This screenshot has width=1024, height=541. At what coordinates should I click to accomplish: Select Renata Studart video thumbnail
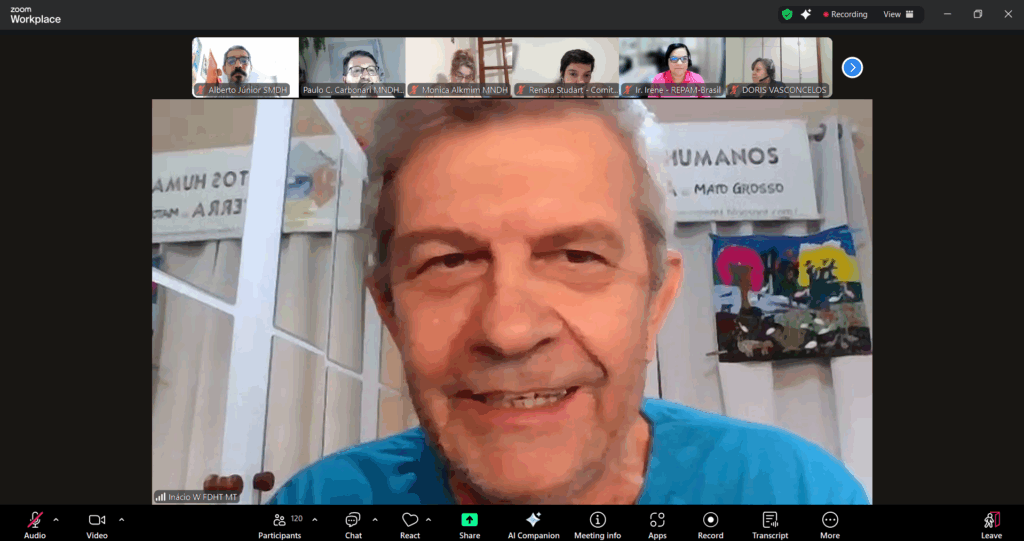pyautogui.click(x=566, y=67)
